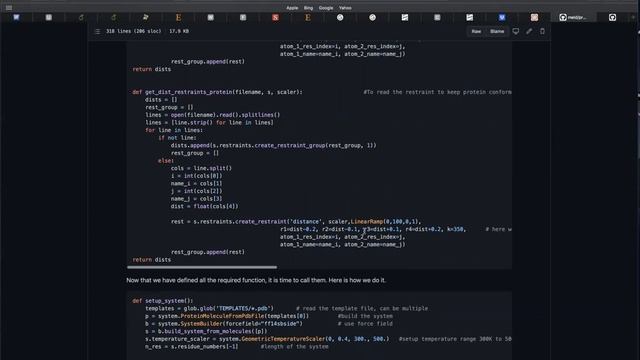
Task: Click the GeometricTemperatureScaler code text
Action: click(283, 339)
